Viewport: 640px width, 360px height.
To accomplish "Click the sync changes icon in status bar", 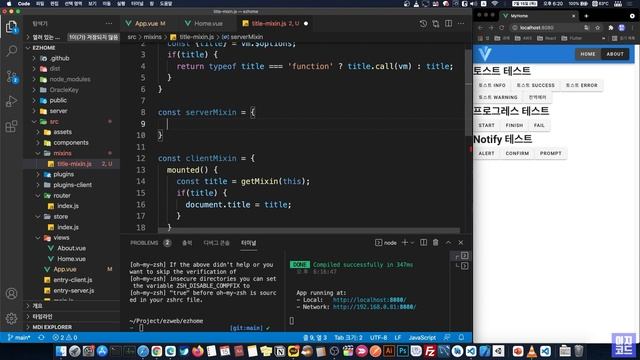I will click(41, 338).
